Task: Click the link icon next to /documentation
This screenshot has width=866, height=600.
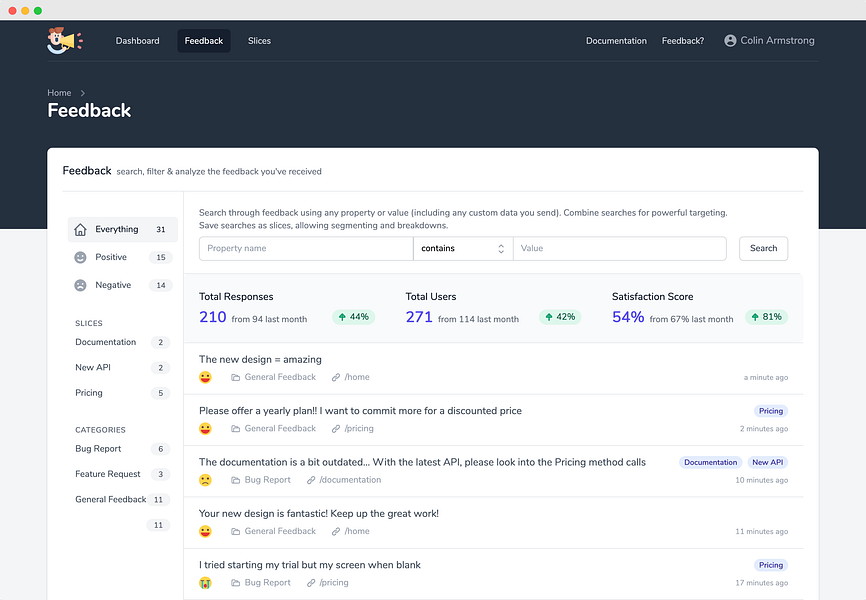Action: tap(311, 480)
